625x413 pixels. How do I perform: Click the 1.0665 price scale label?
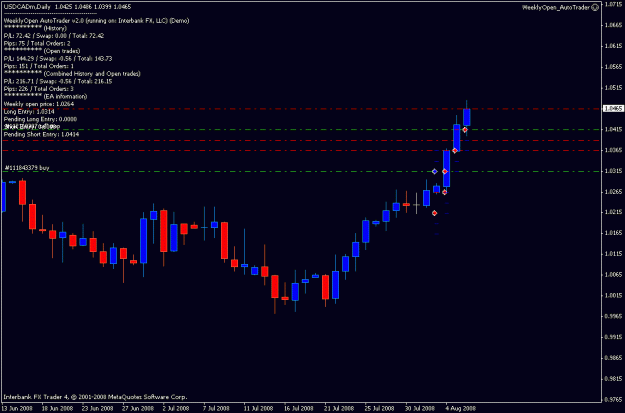pyautogui.click(x=614, y=25)
